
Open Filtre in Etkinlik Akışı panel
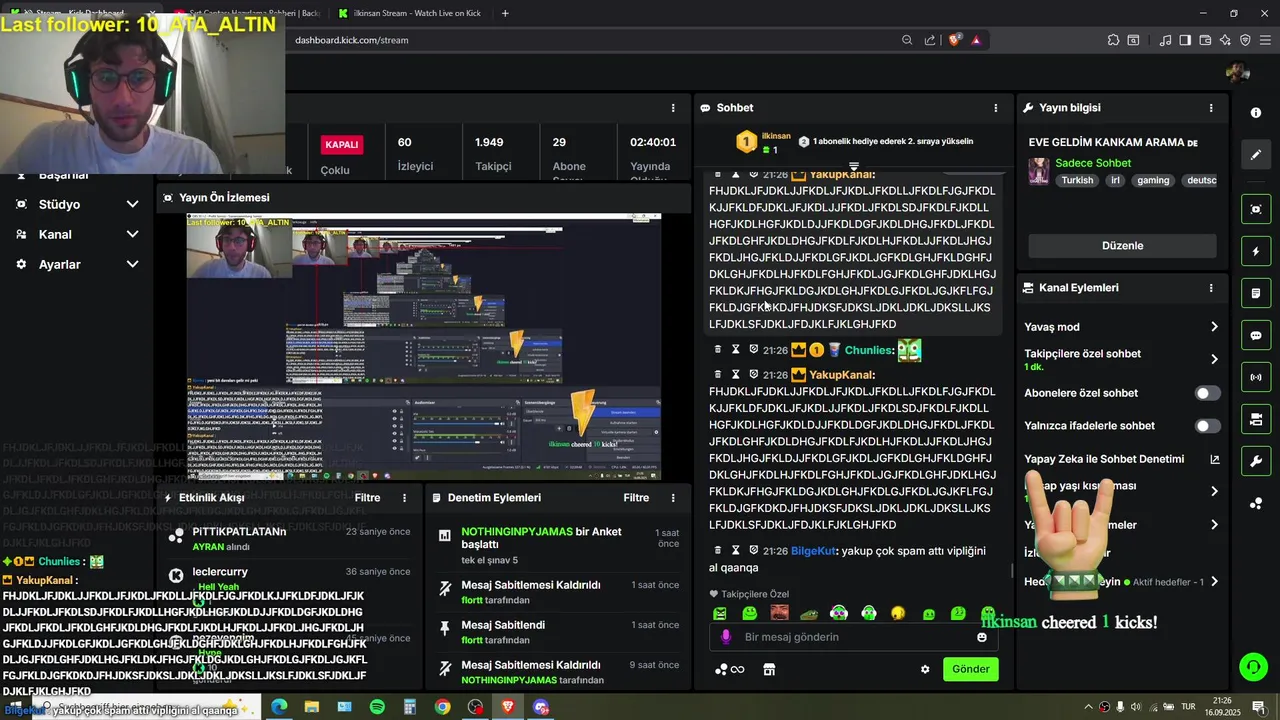[367, 498]
